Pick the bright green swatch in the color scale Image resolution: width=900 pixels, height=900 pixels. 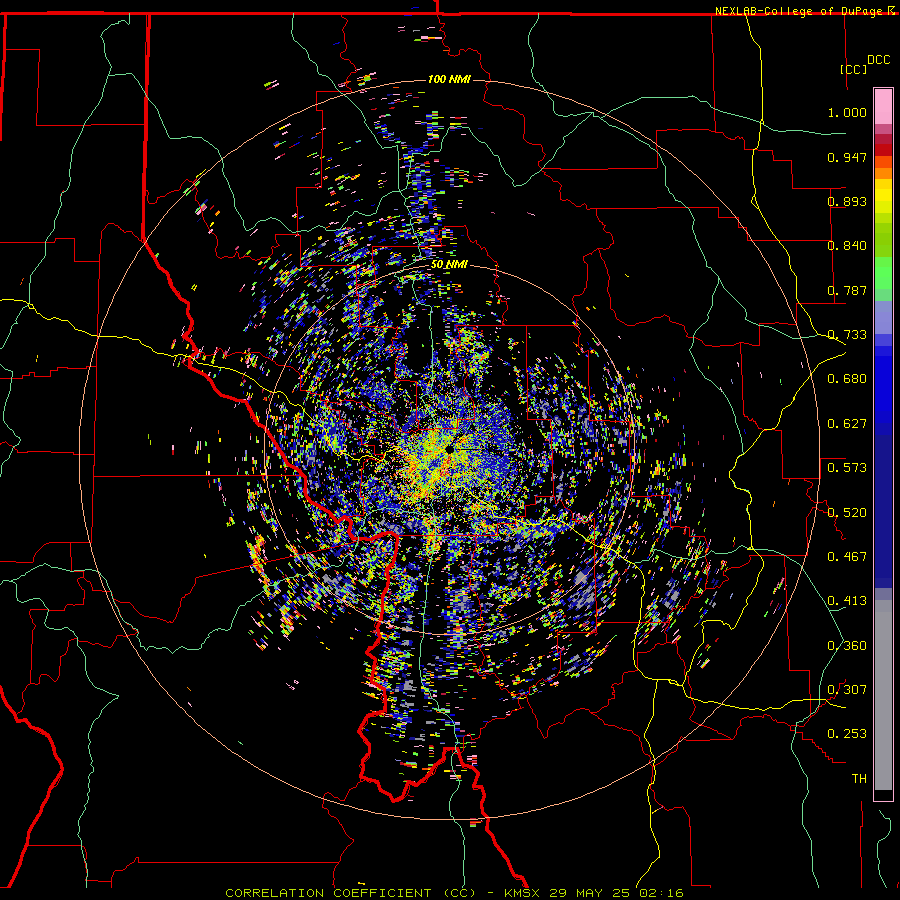(883, 273)
